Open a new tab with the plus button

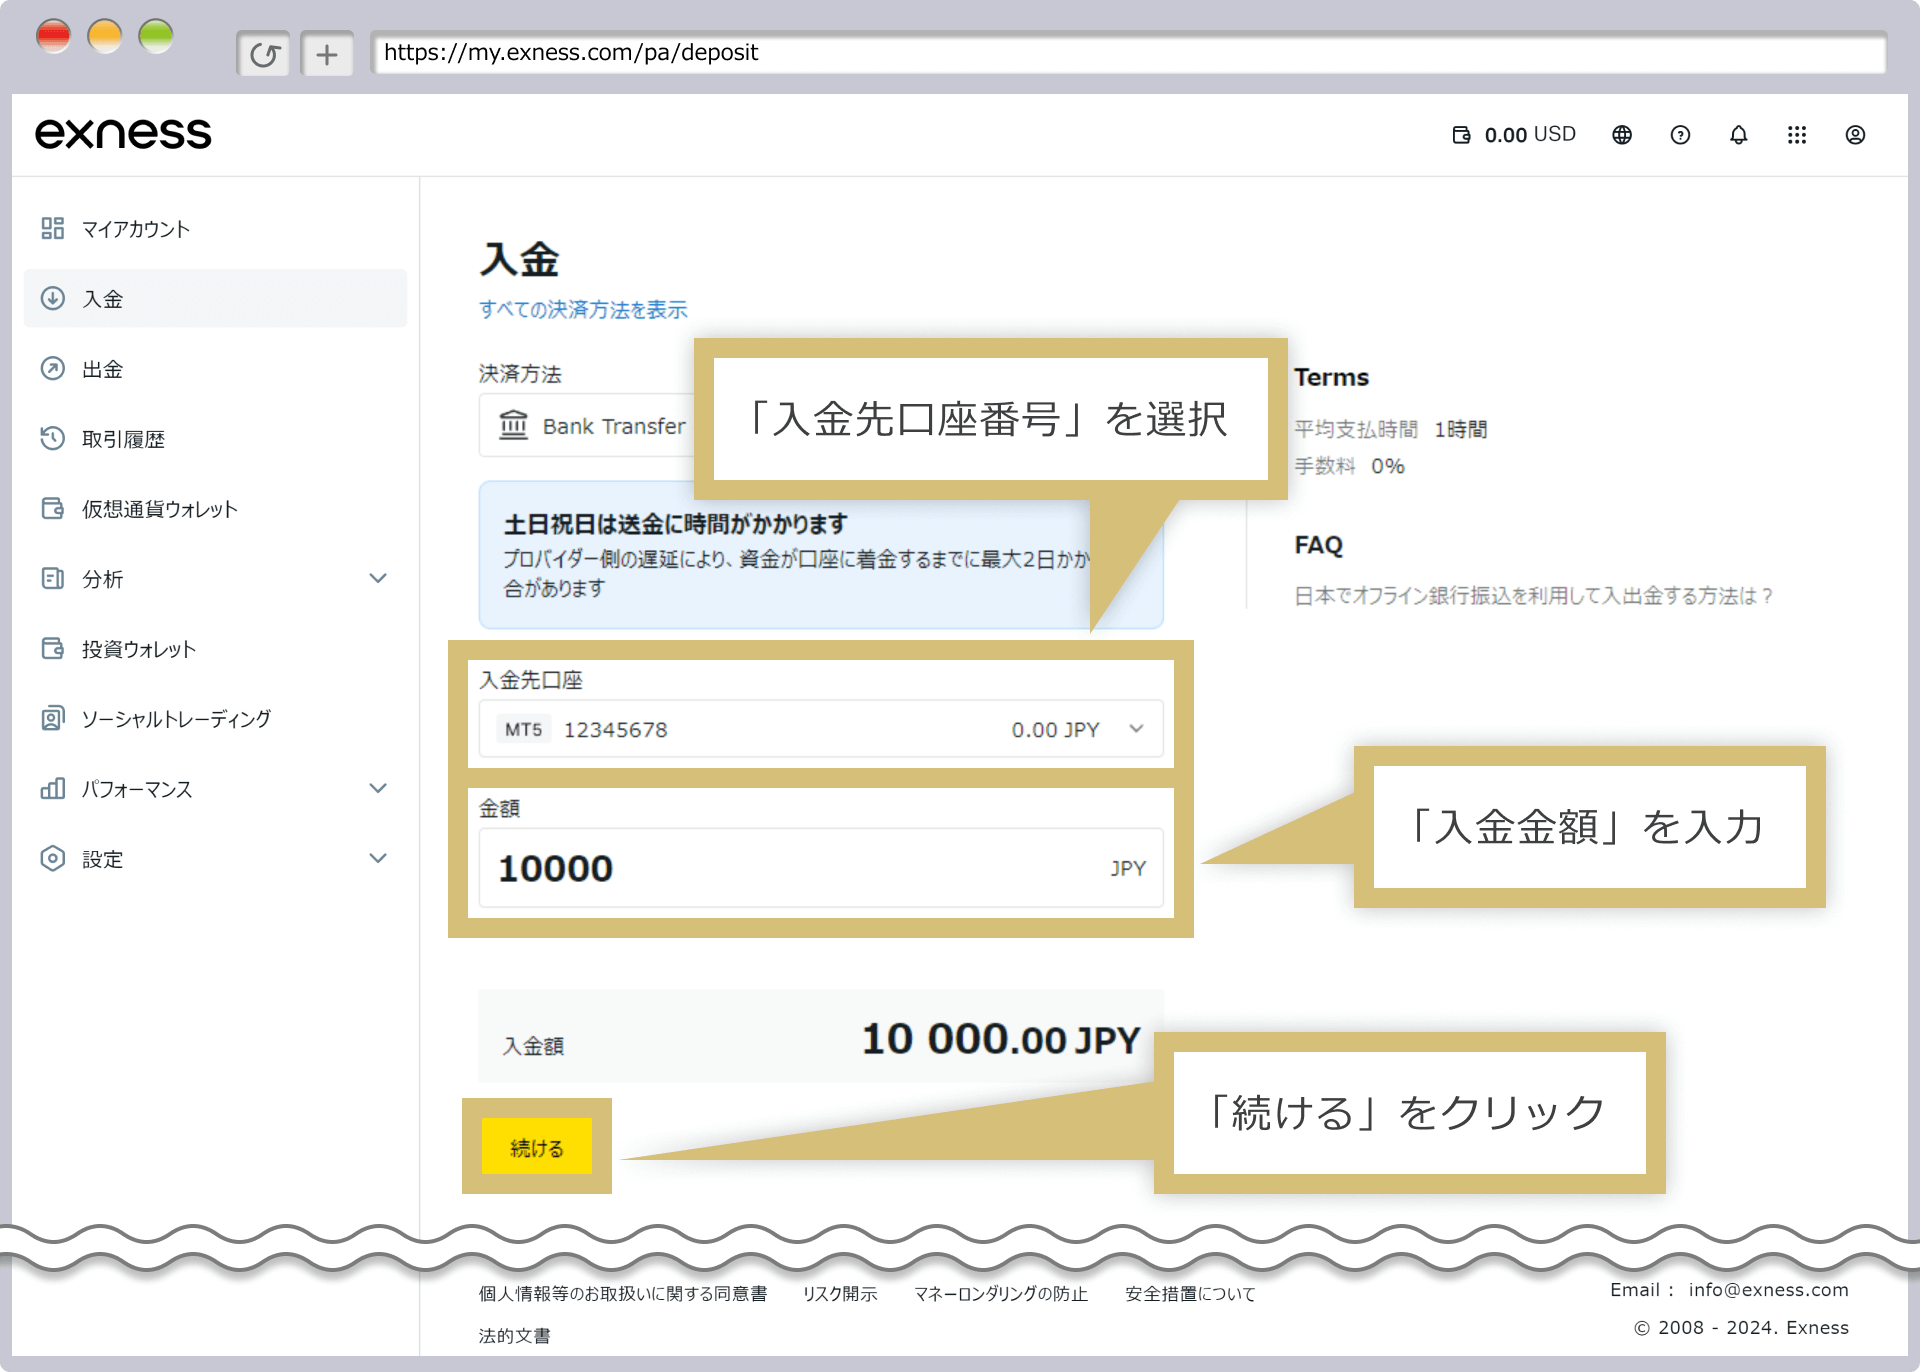(327, 54)
